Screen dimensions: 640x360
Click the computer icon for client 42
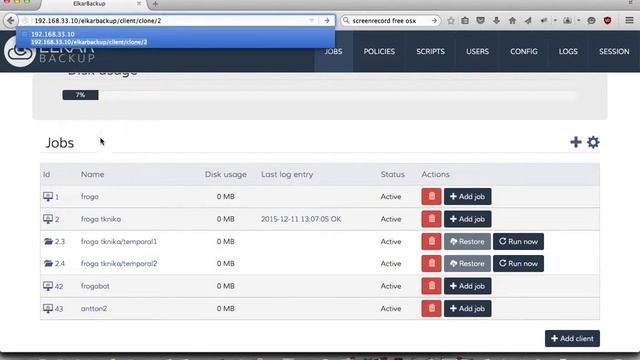[x=48, y=286]
